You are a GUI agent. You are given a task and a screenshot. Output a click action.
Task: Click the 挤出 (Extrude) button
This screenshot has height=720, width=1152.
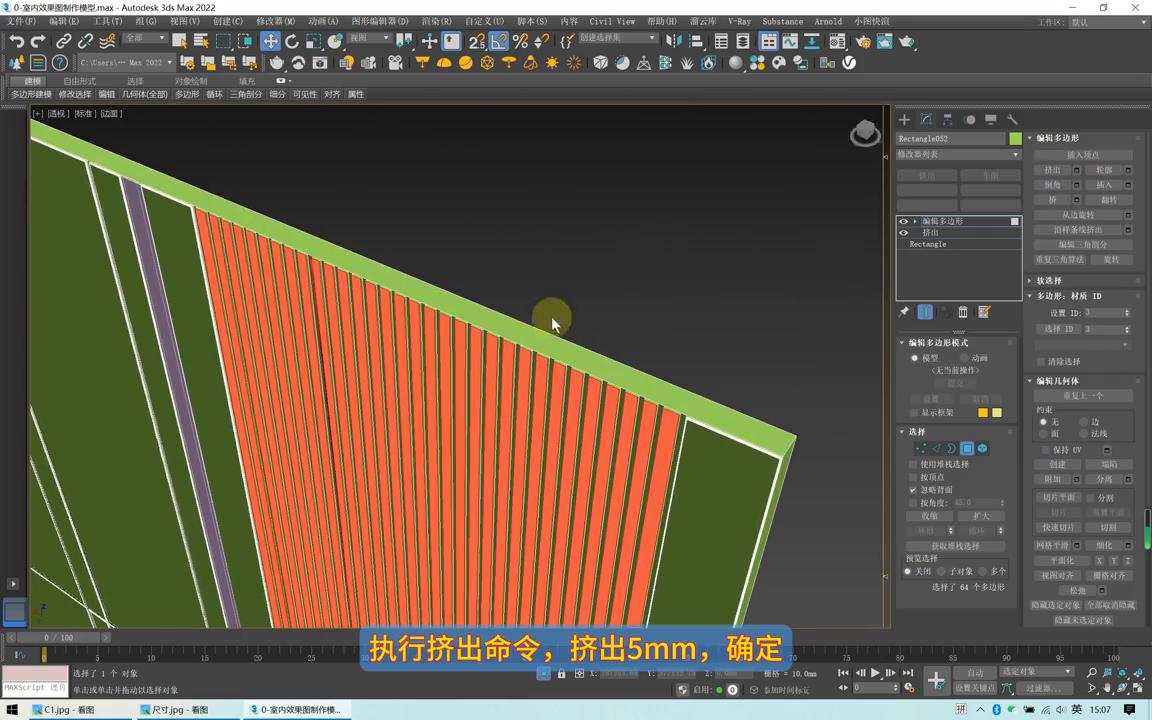(1052, 169)
